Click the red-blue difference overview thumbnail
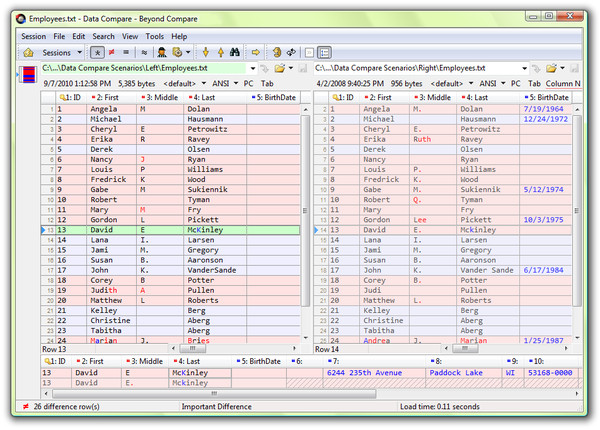 coord(27,75)
